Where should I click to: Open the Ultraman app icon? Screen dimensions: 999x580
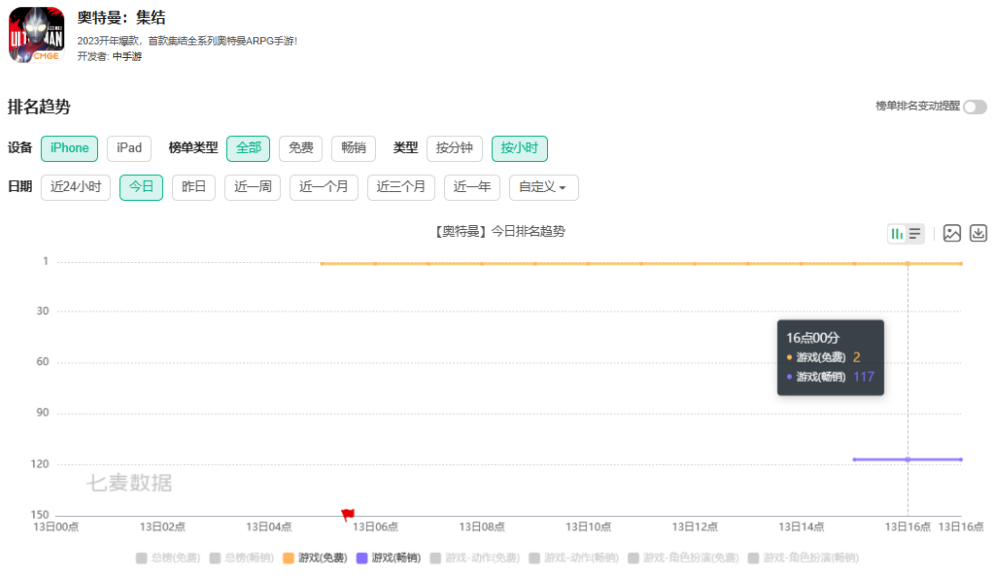[36, 35]
